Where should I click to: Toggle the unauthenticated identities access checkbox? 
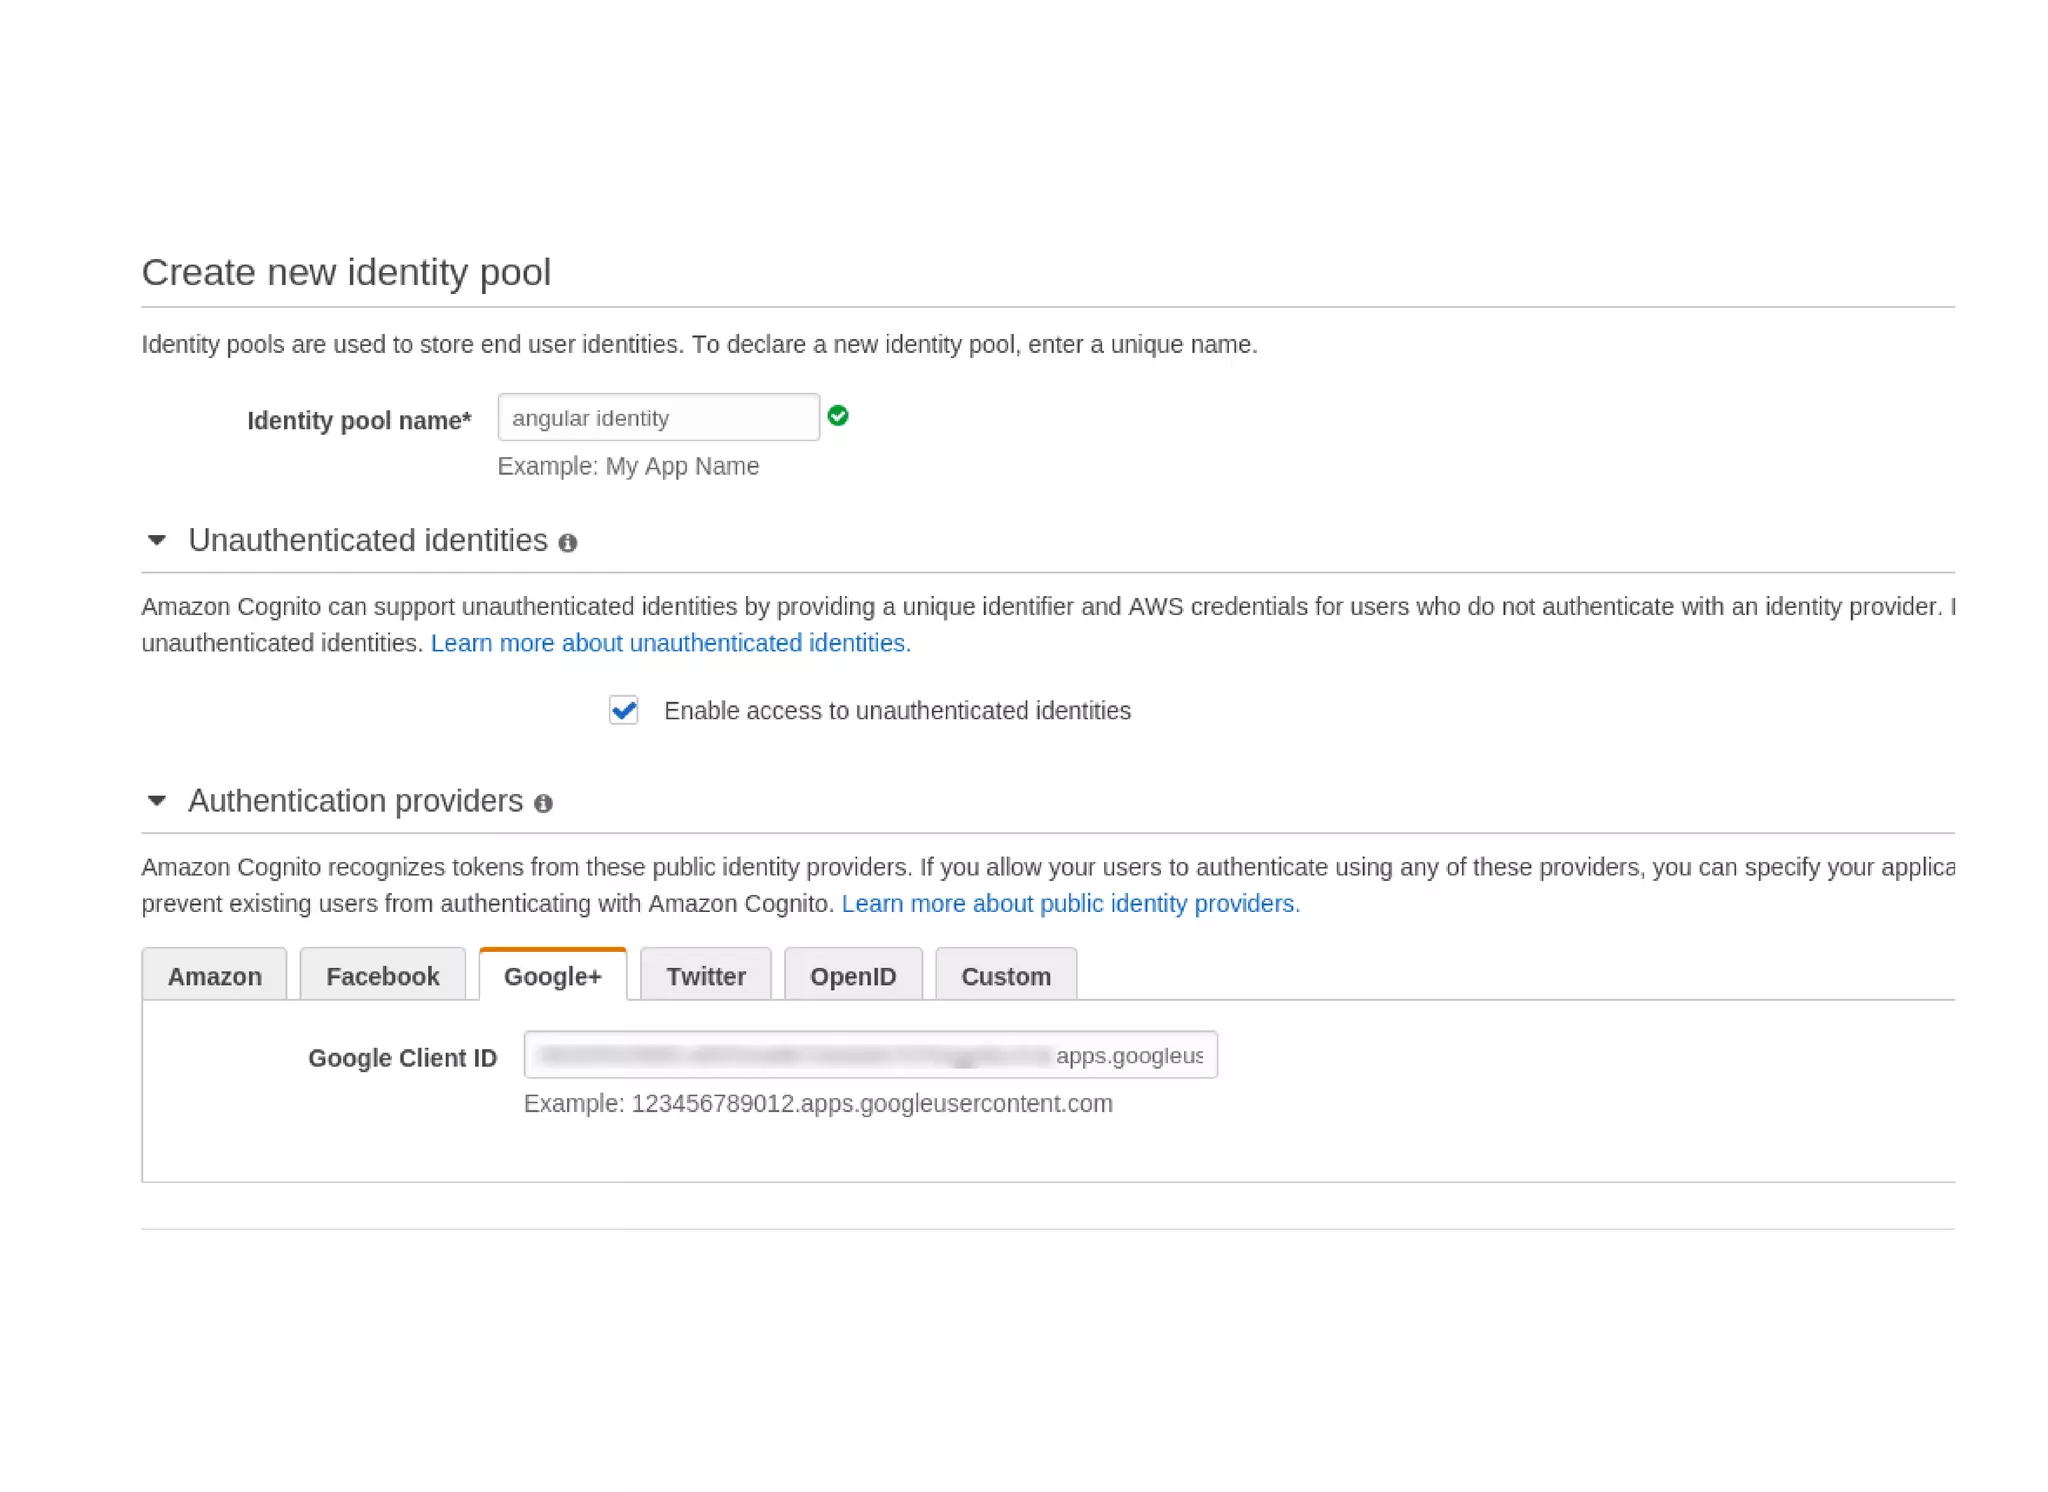pyautogui.click(x=624, y=711)
